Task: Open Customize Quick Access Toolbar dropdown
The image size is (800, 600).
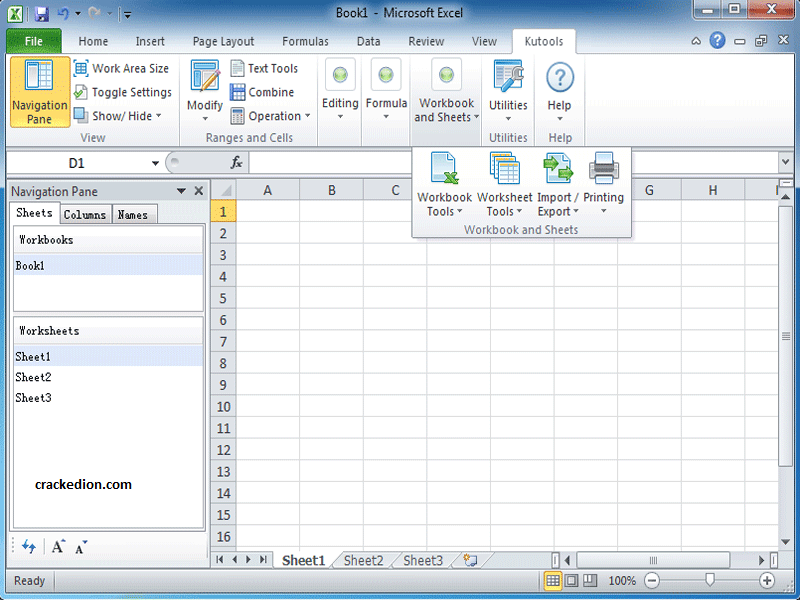Action: (128, 15)
